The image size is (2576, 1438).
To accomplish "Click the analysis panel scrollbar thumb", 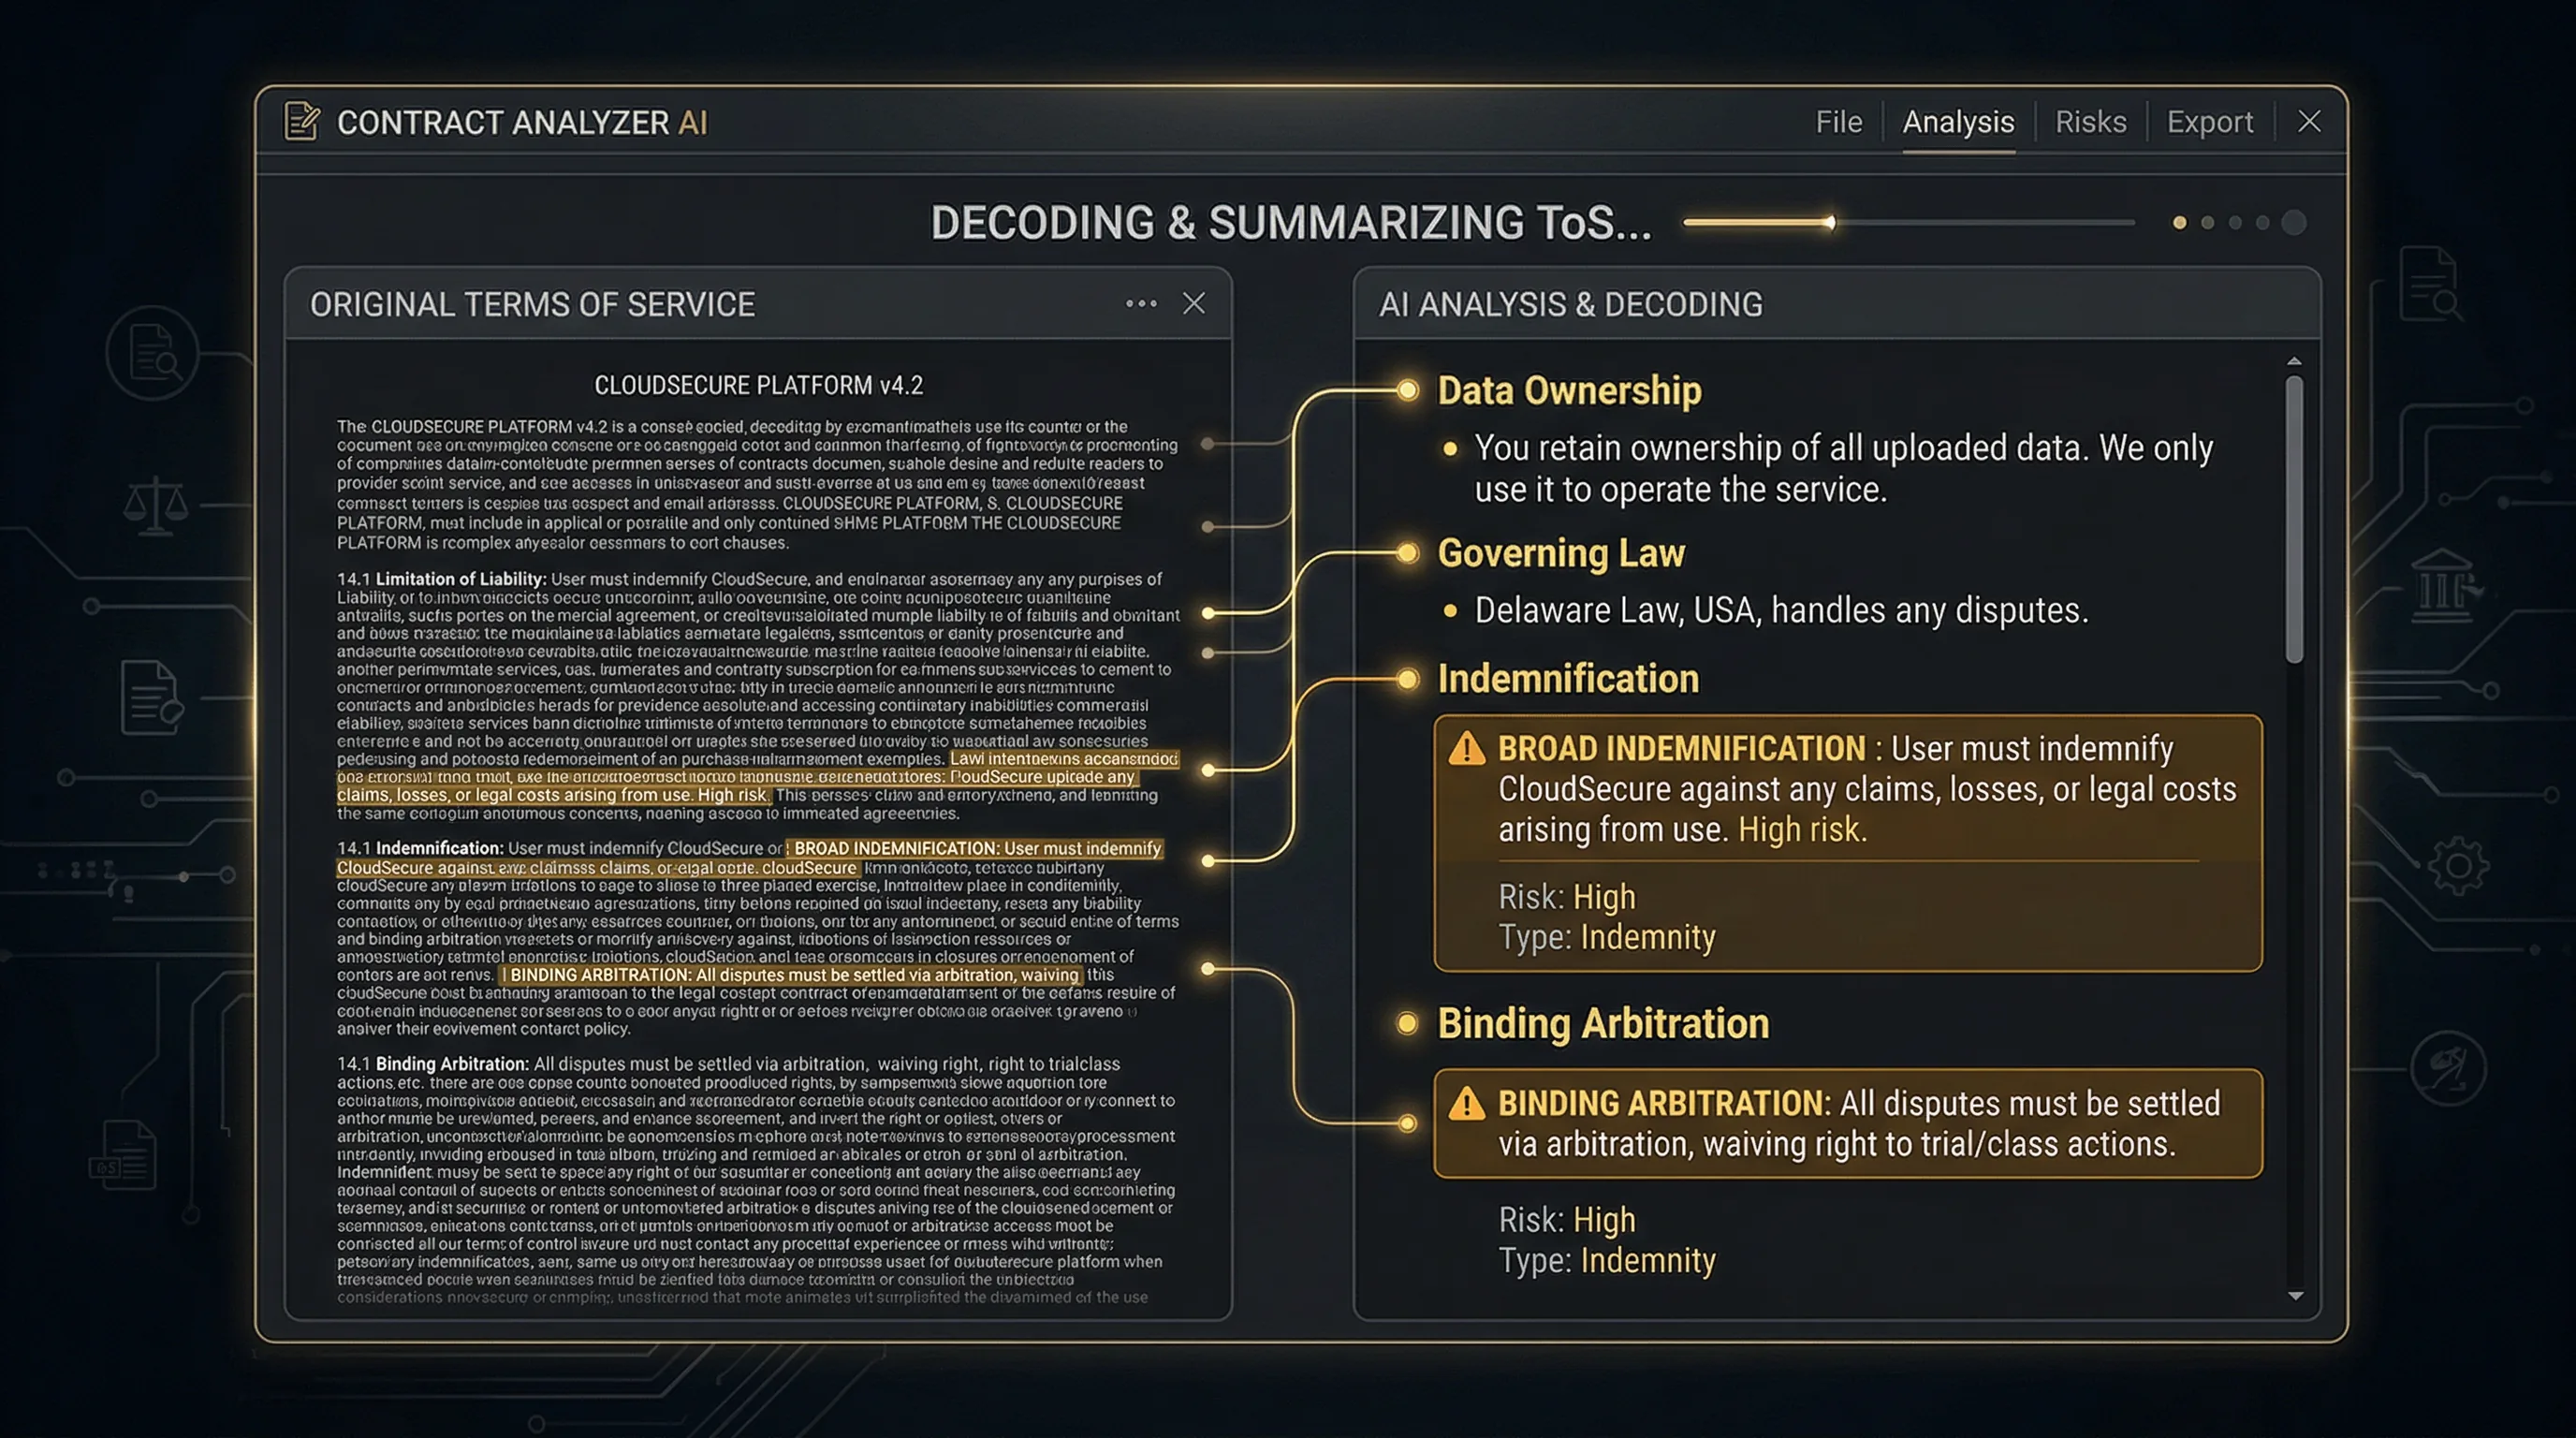I will [2295, 519].
